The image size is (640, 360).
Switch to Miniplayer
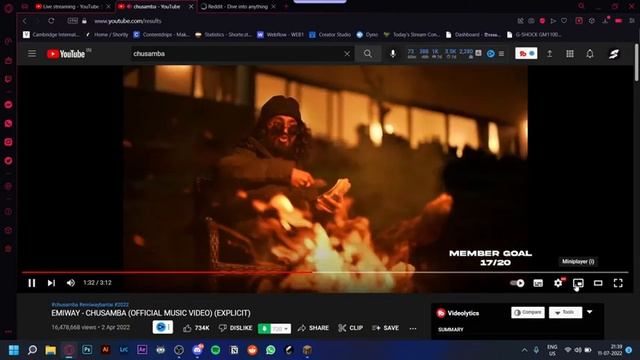point(578,283)
